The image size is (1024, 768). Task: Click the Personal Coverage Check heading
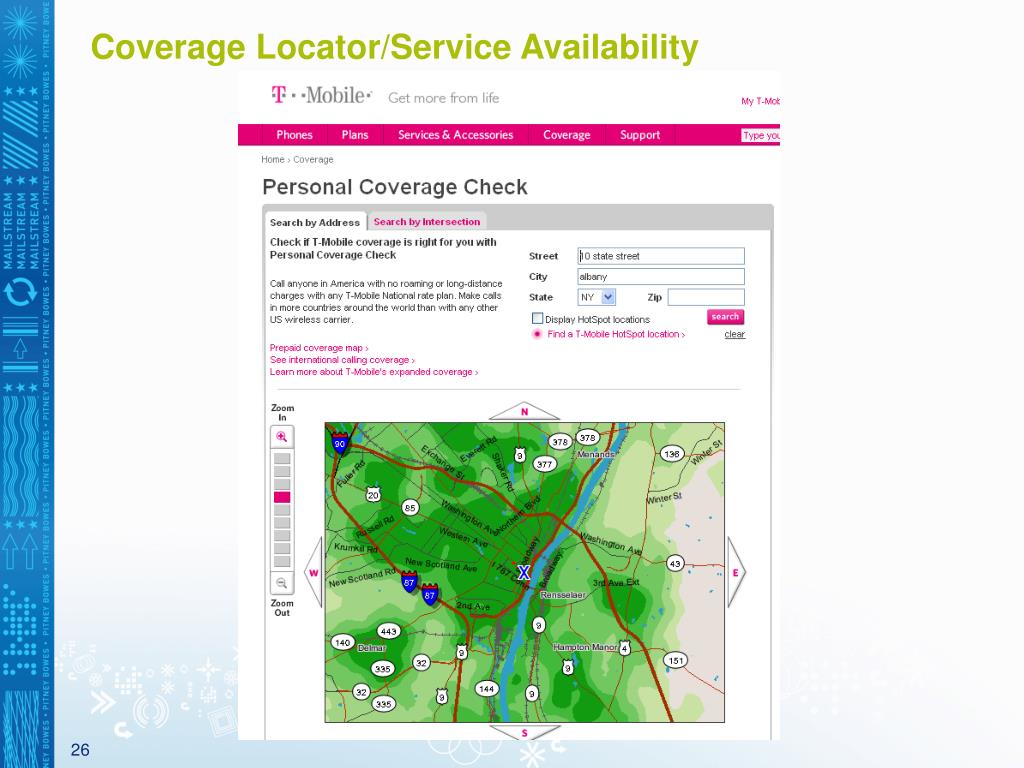tap(394, 187)
